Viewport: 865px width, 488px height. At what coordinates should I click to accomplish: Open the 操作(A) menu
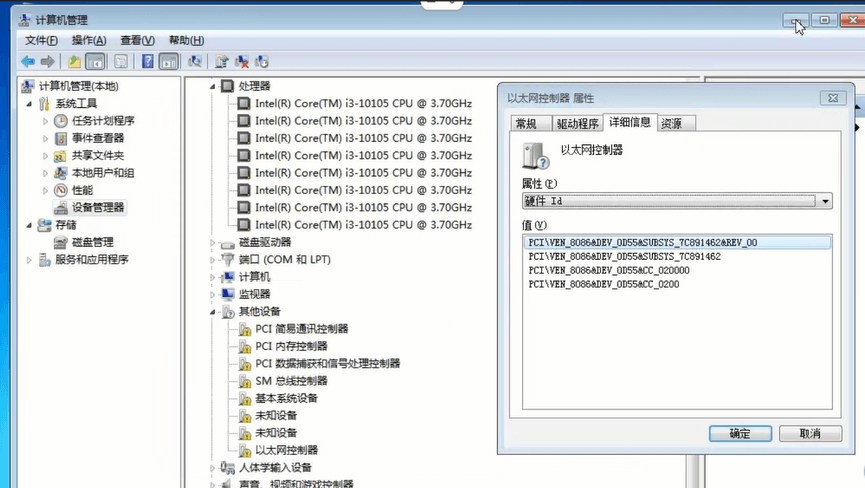pos(89,40)
